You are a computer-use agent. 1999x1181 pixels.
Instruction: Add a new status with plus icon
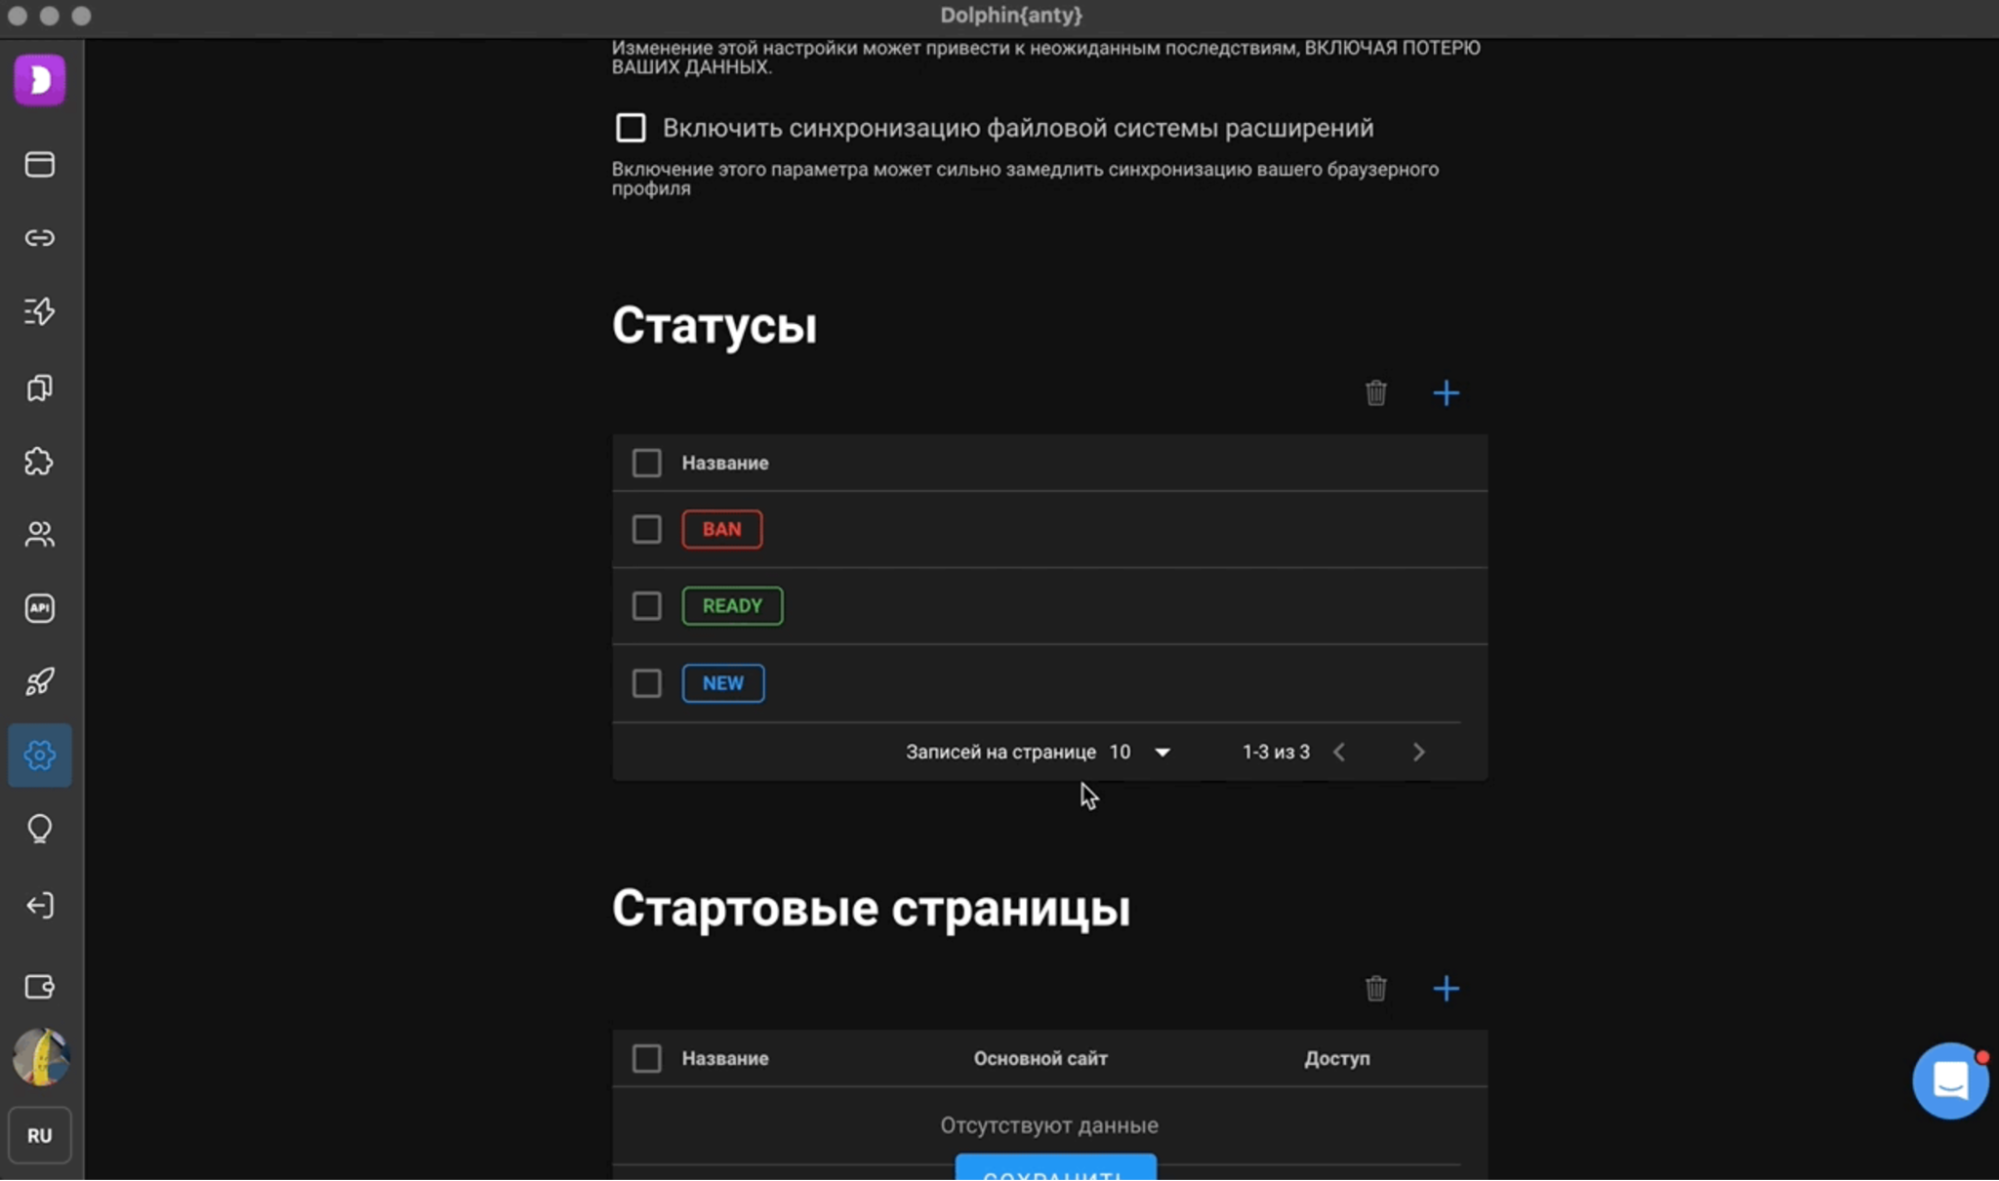pos(1446,393)
